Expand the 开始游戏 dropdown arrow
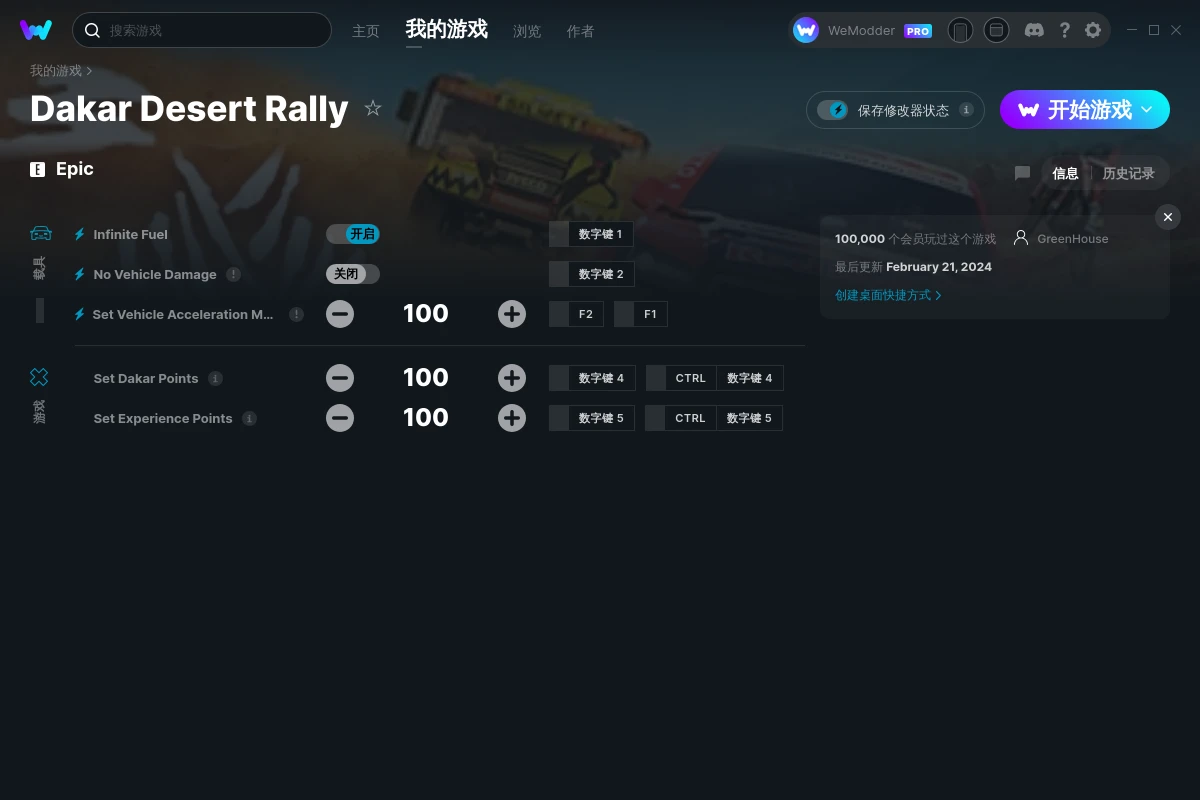 tap(1147, 110)
